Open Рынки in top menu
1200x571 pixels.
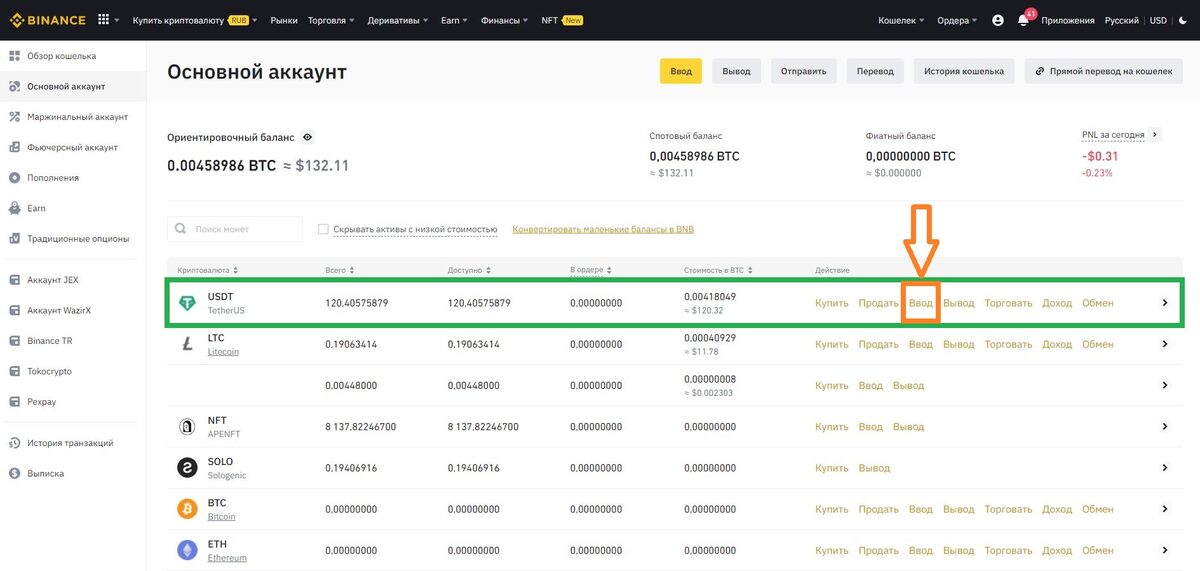(x=284, y=20)
